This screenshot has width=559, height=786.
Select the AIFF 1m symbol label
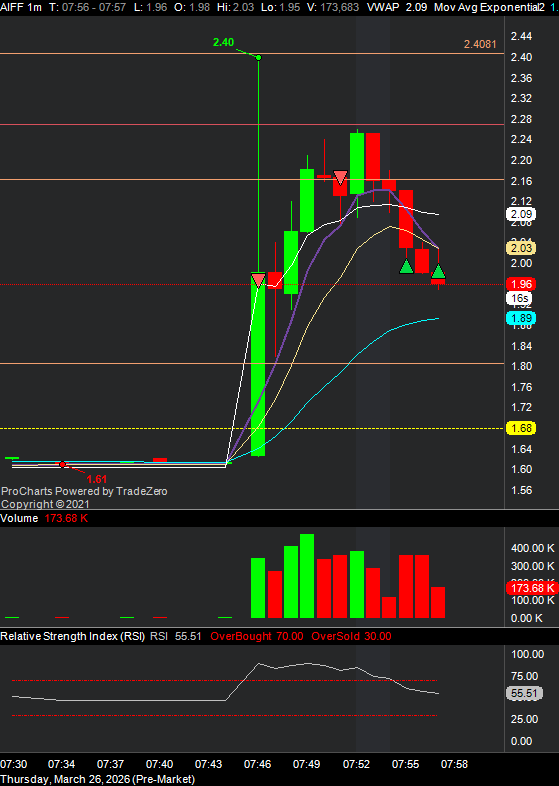point(21,8)
